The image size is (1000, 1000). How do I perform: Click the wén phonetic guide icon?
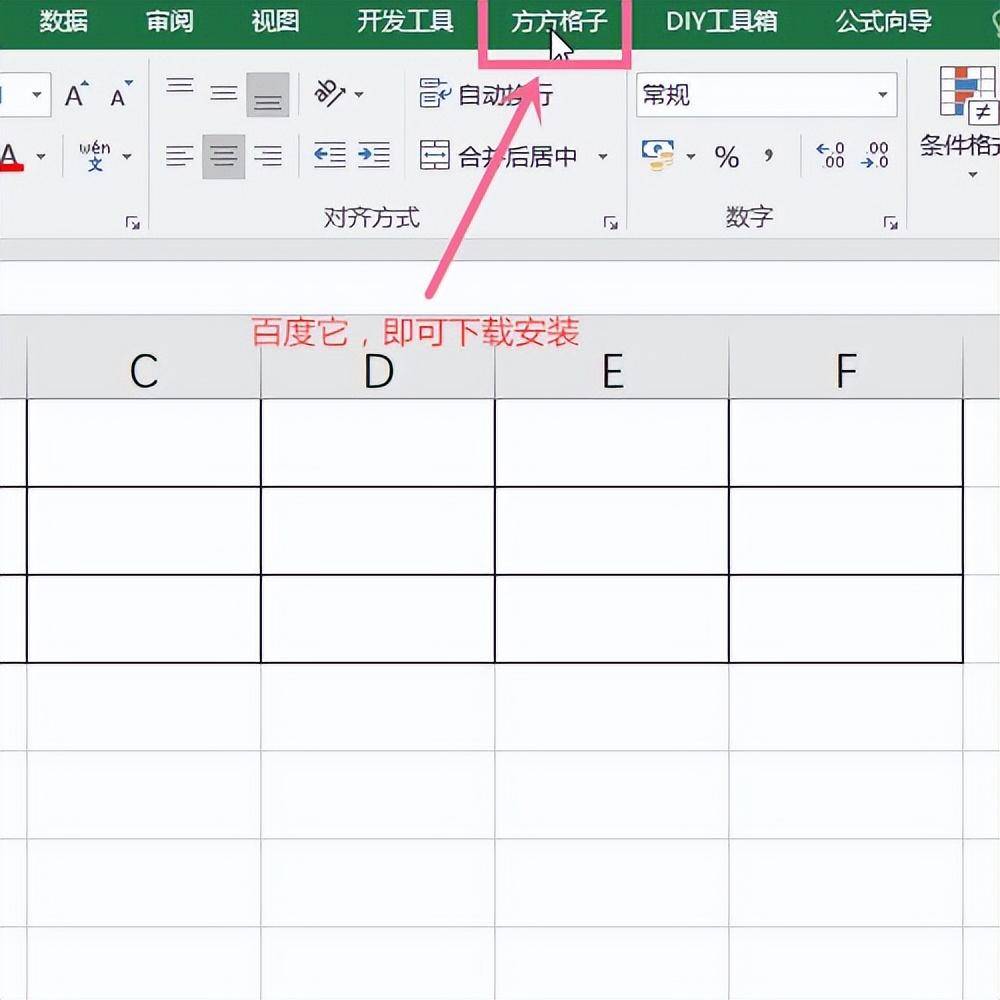[x=95, y=156]
